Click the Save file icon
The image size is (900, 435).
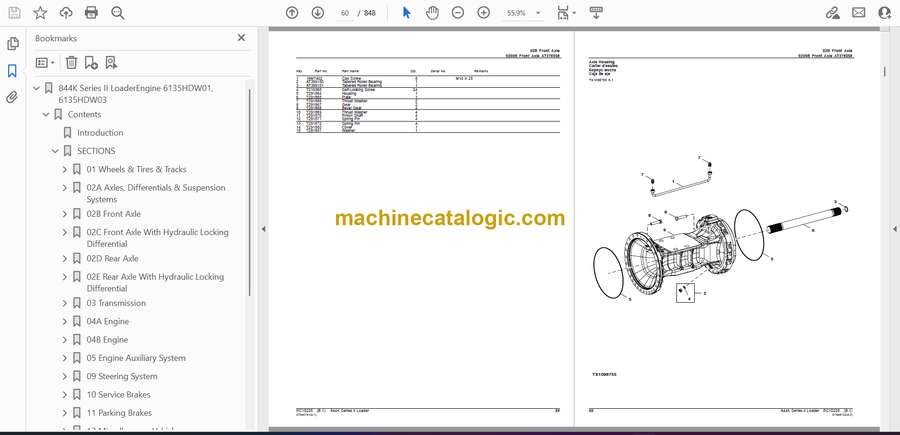(x=14, y=13)
